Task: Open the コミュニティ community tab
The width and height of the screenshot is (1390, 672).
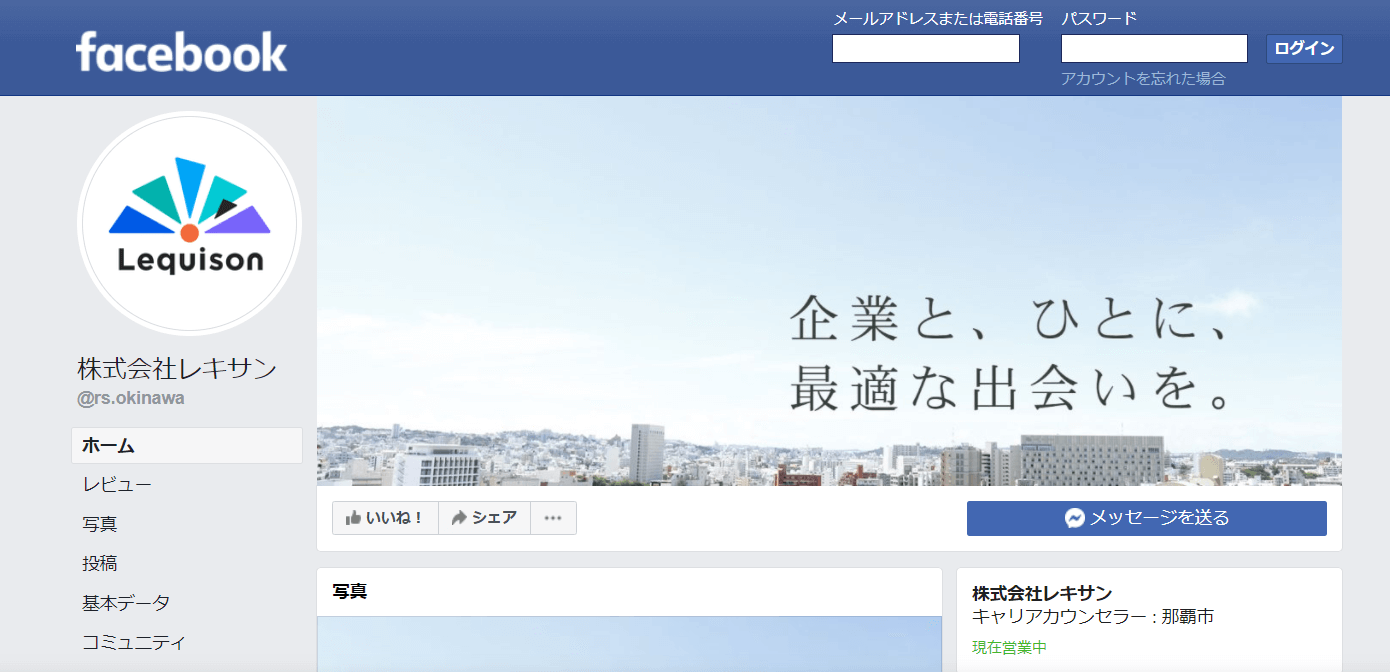Action: pos(134,642)
